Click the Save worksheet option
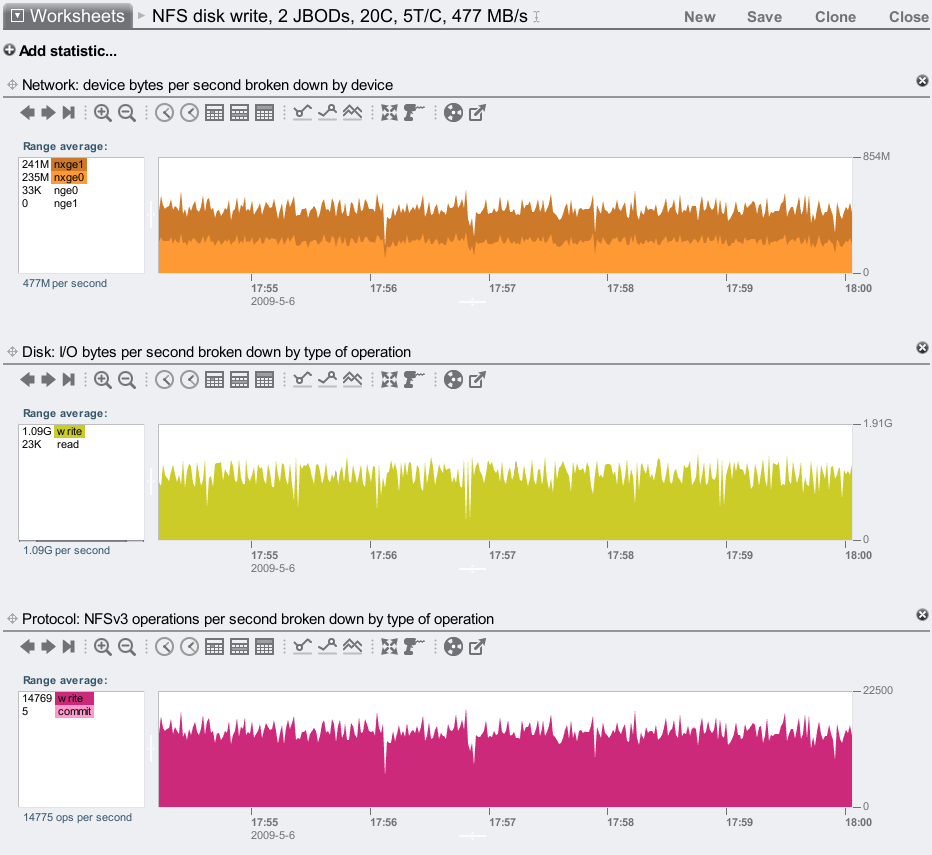The image size is (932, 855). coord(764,17)
